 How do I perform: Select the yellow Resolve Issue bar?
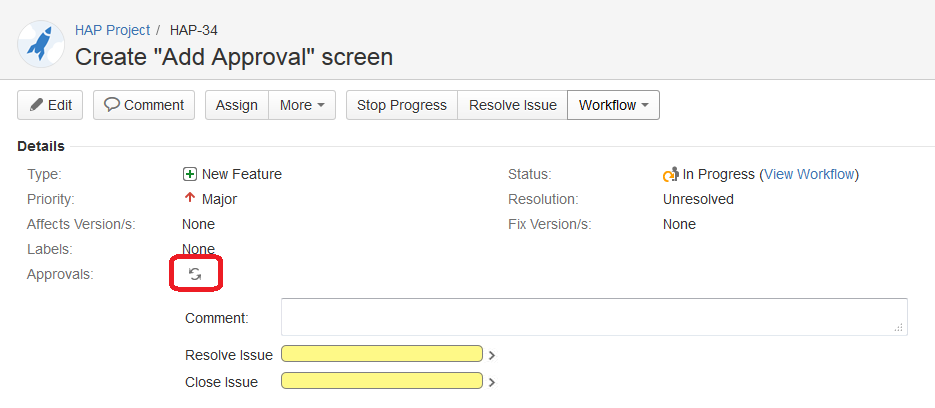(x=382, y=354)
